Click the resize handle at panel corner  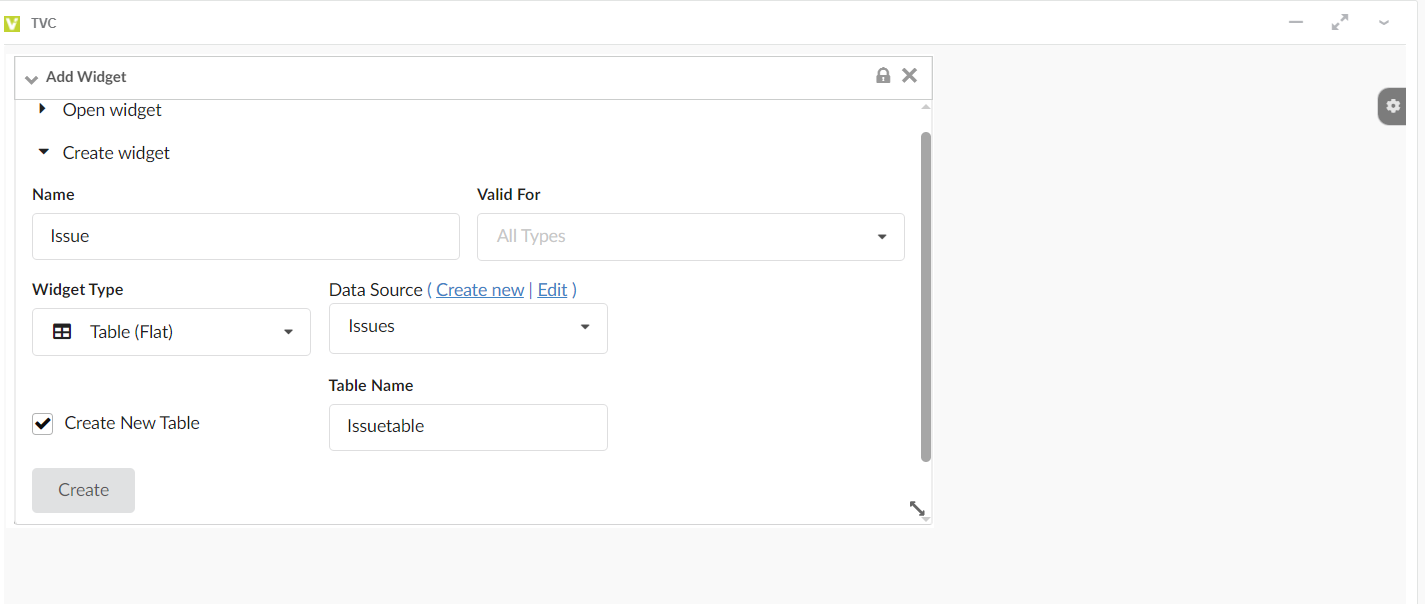pyautogui.click(x=917, y=508)
